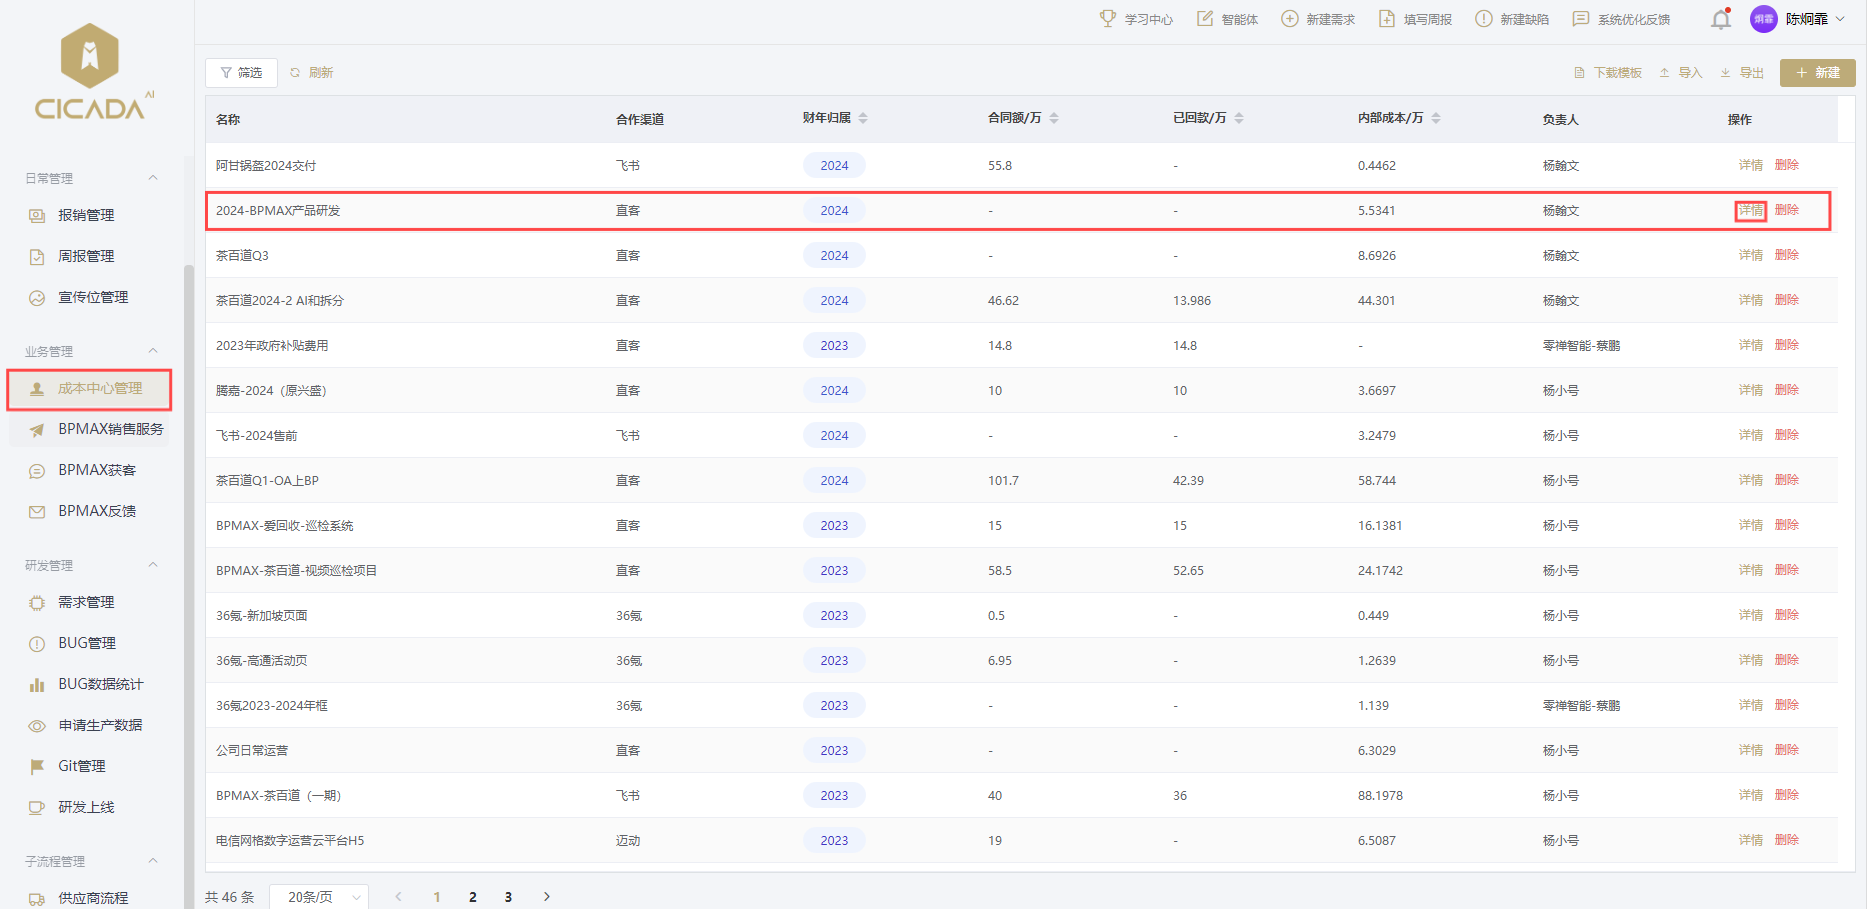This screenshot has height=909, width=1868.
Task: Go to page 2
Action: tap(473, 897)
